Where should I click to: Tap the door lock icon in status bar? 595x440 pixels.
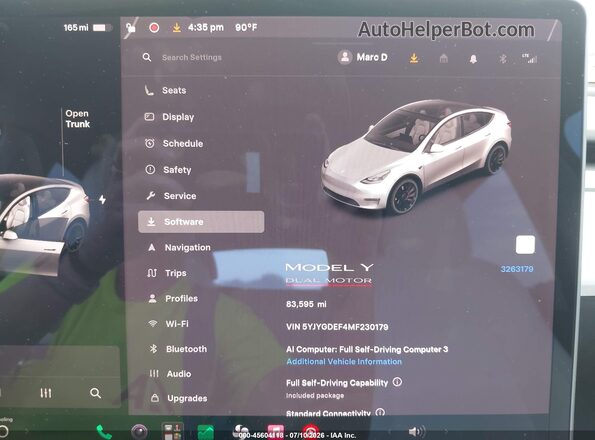click(131, 28)
